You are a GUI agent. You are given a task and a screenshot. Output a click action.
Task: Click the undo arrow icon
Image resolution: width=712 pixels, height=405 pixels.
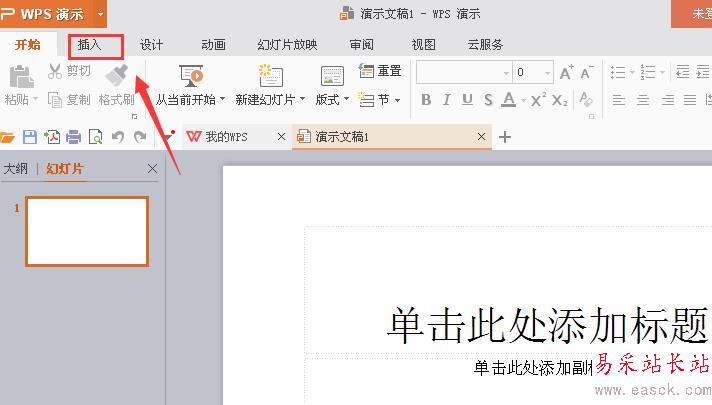point(118,137)
